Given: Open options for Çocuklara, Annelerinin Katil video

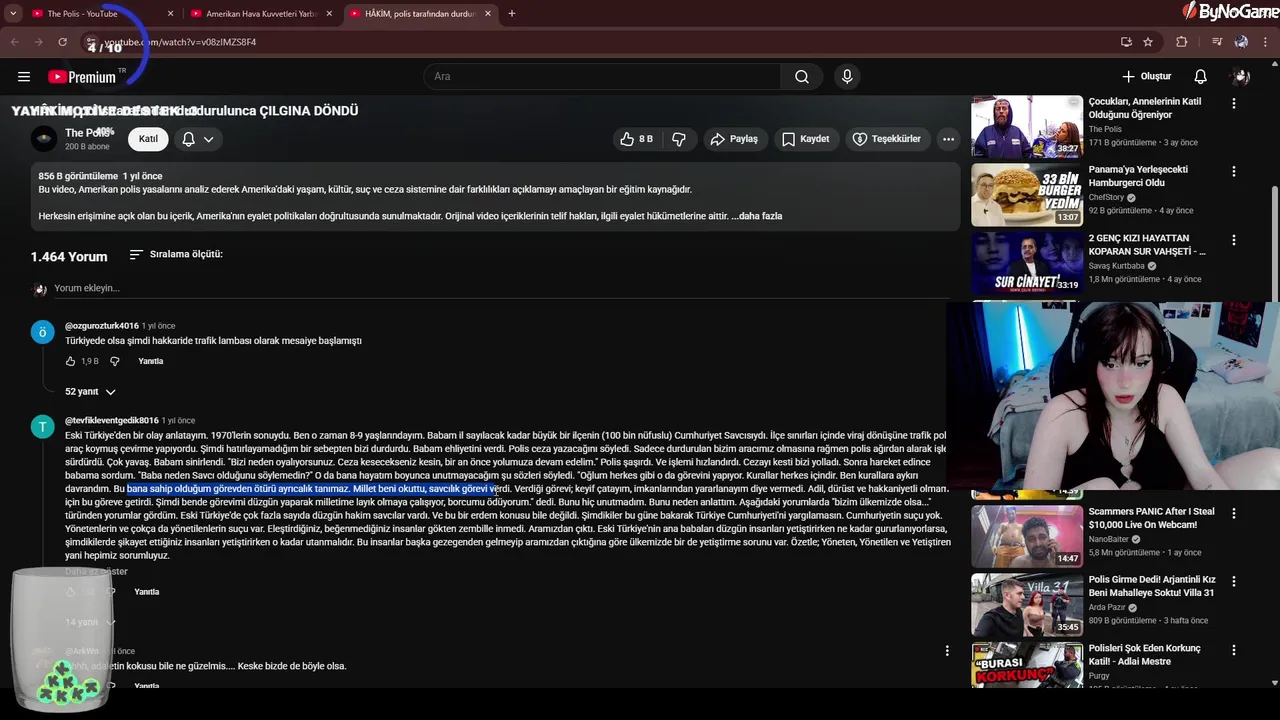Looking at the screenshot, I should [1233, 103].
